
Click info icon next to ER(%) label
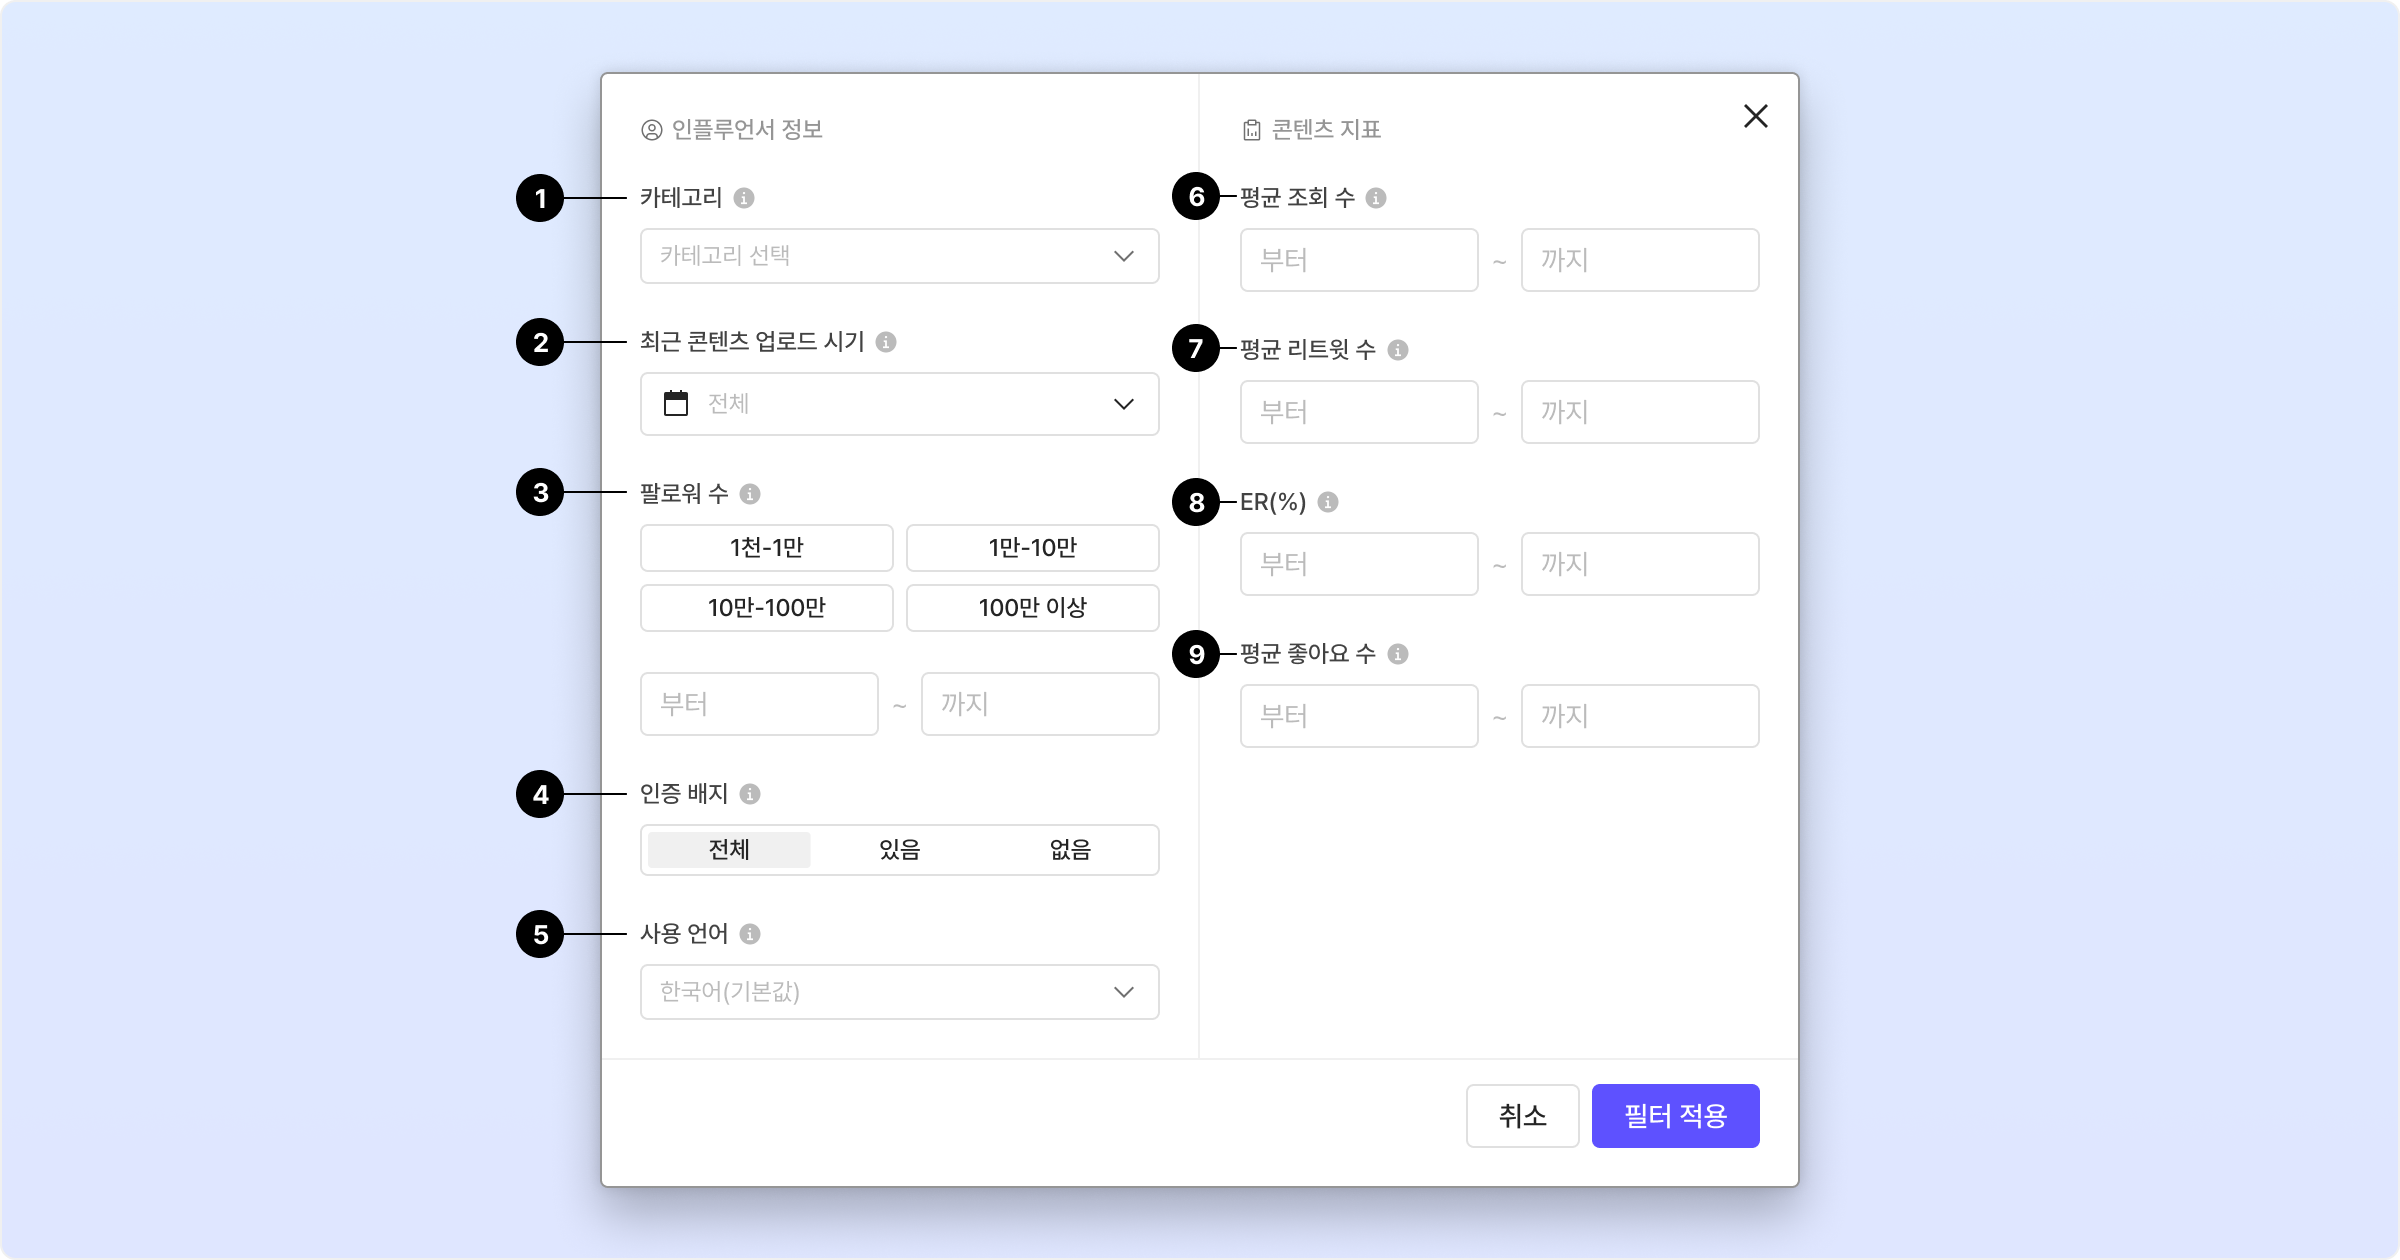(1327, 502)
